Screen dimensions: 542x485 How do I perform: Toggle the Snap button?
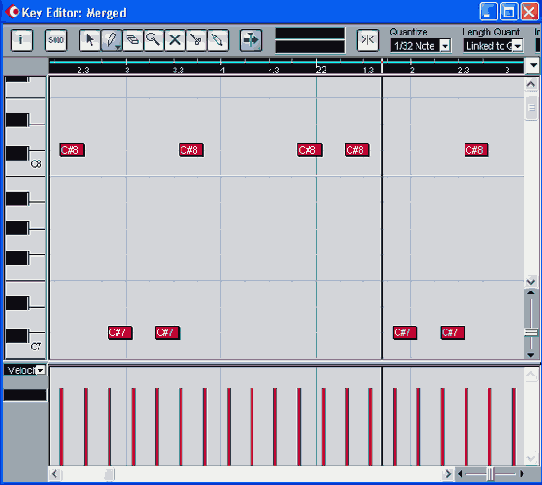367,40
